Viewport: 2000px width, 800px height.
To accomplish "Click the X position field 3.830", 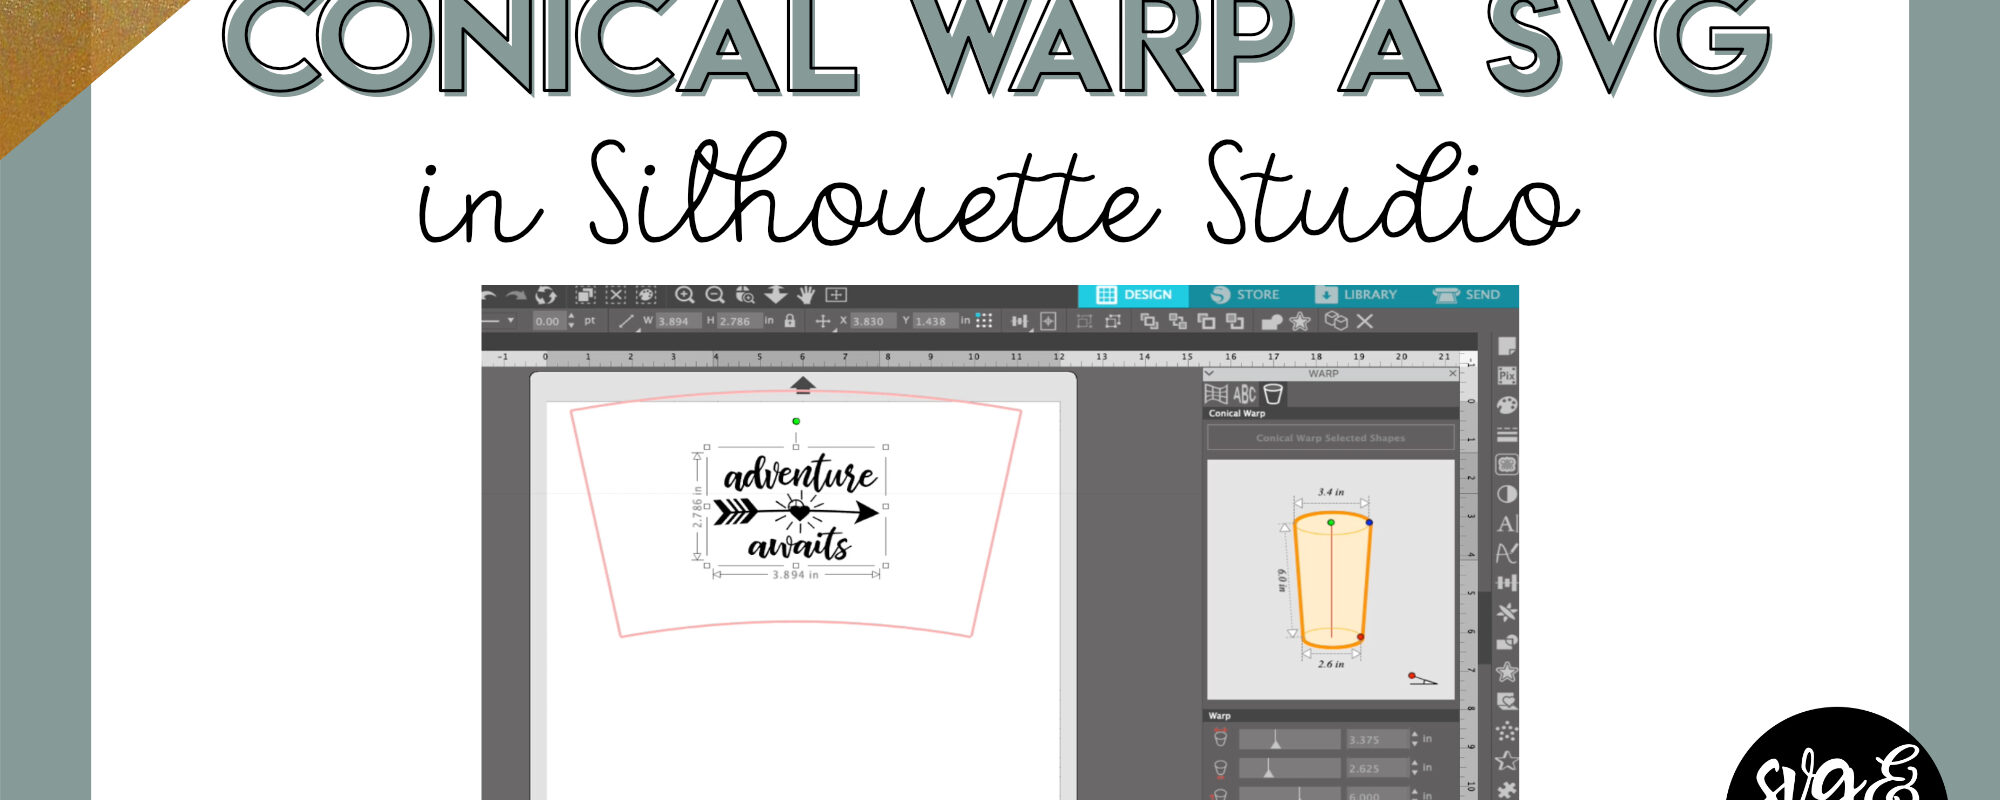I will pos(873,321).
